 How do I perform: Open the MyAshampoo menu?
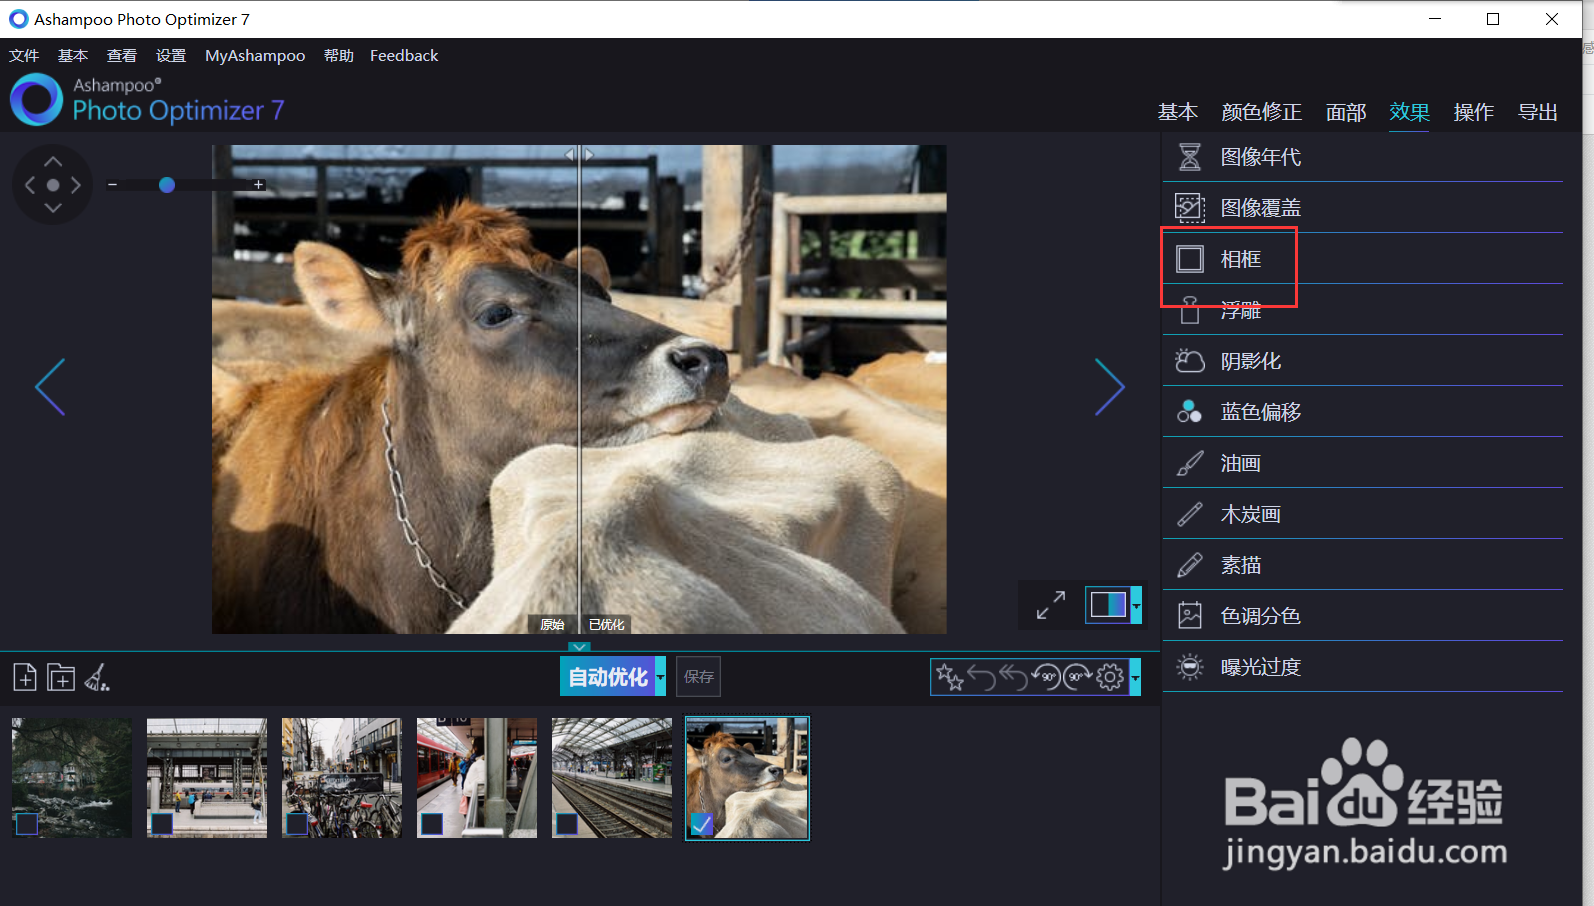tap(255, 56)
